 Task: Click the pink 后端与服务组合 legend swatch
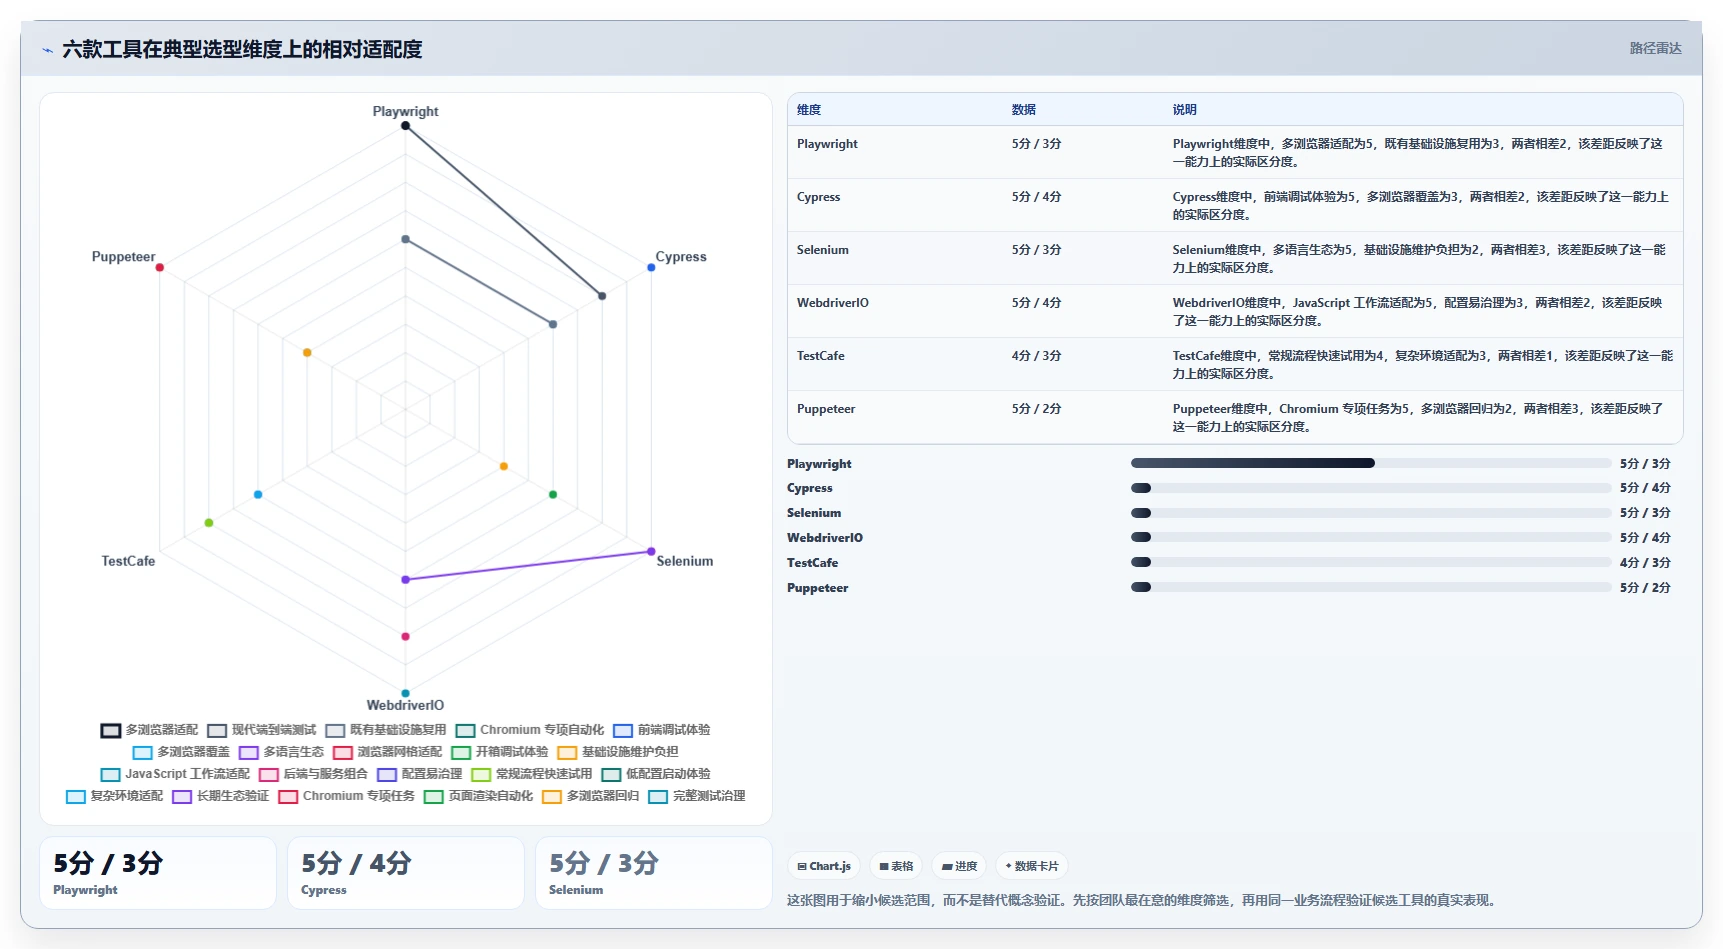click(268, 774)
